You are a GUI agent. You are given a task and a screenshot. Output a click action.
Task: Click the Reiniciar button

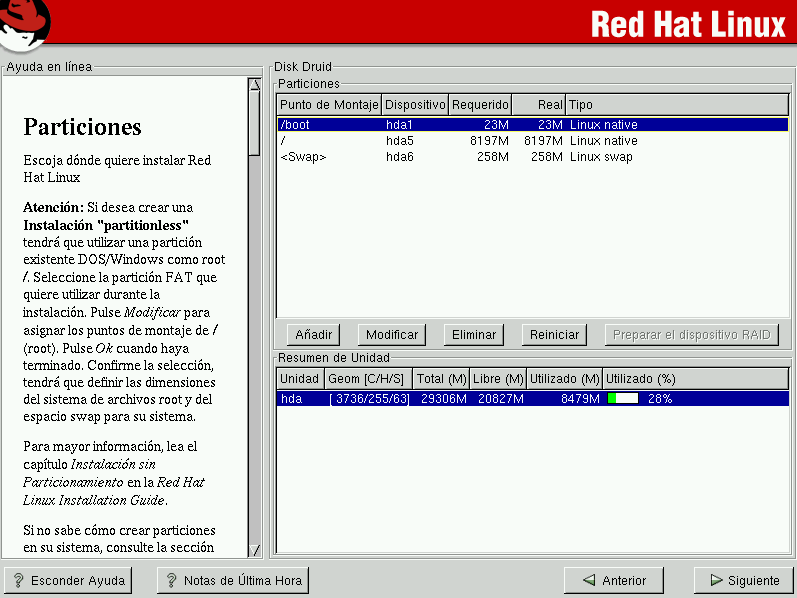point(554,335)
